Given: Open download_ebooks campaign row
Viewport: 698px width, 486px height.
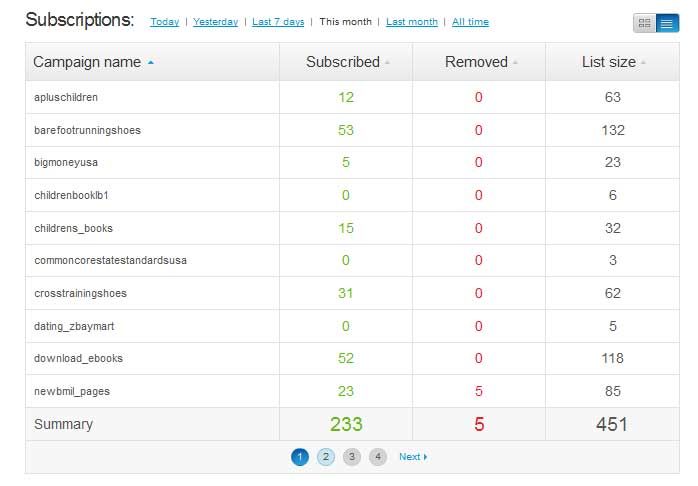Looking at the screenshot, I should tap(78, 358).
